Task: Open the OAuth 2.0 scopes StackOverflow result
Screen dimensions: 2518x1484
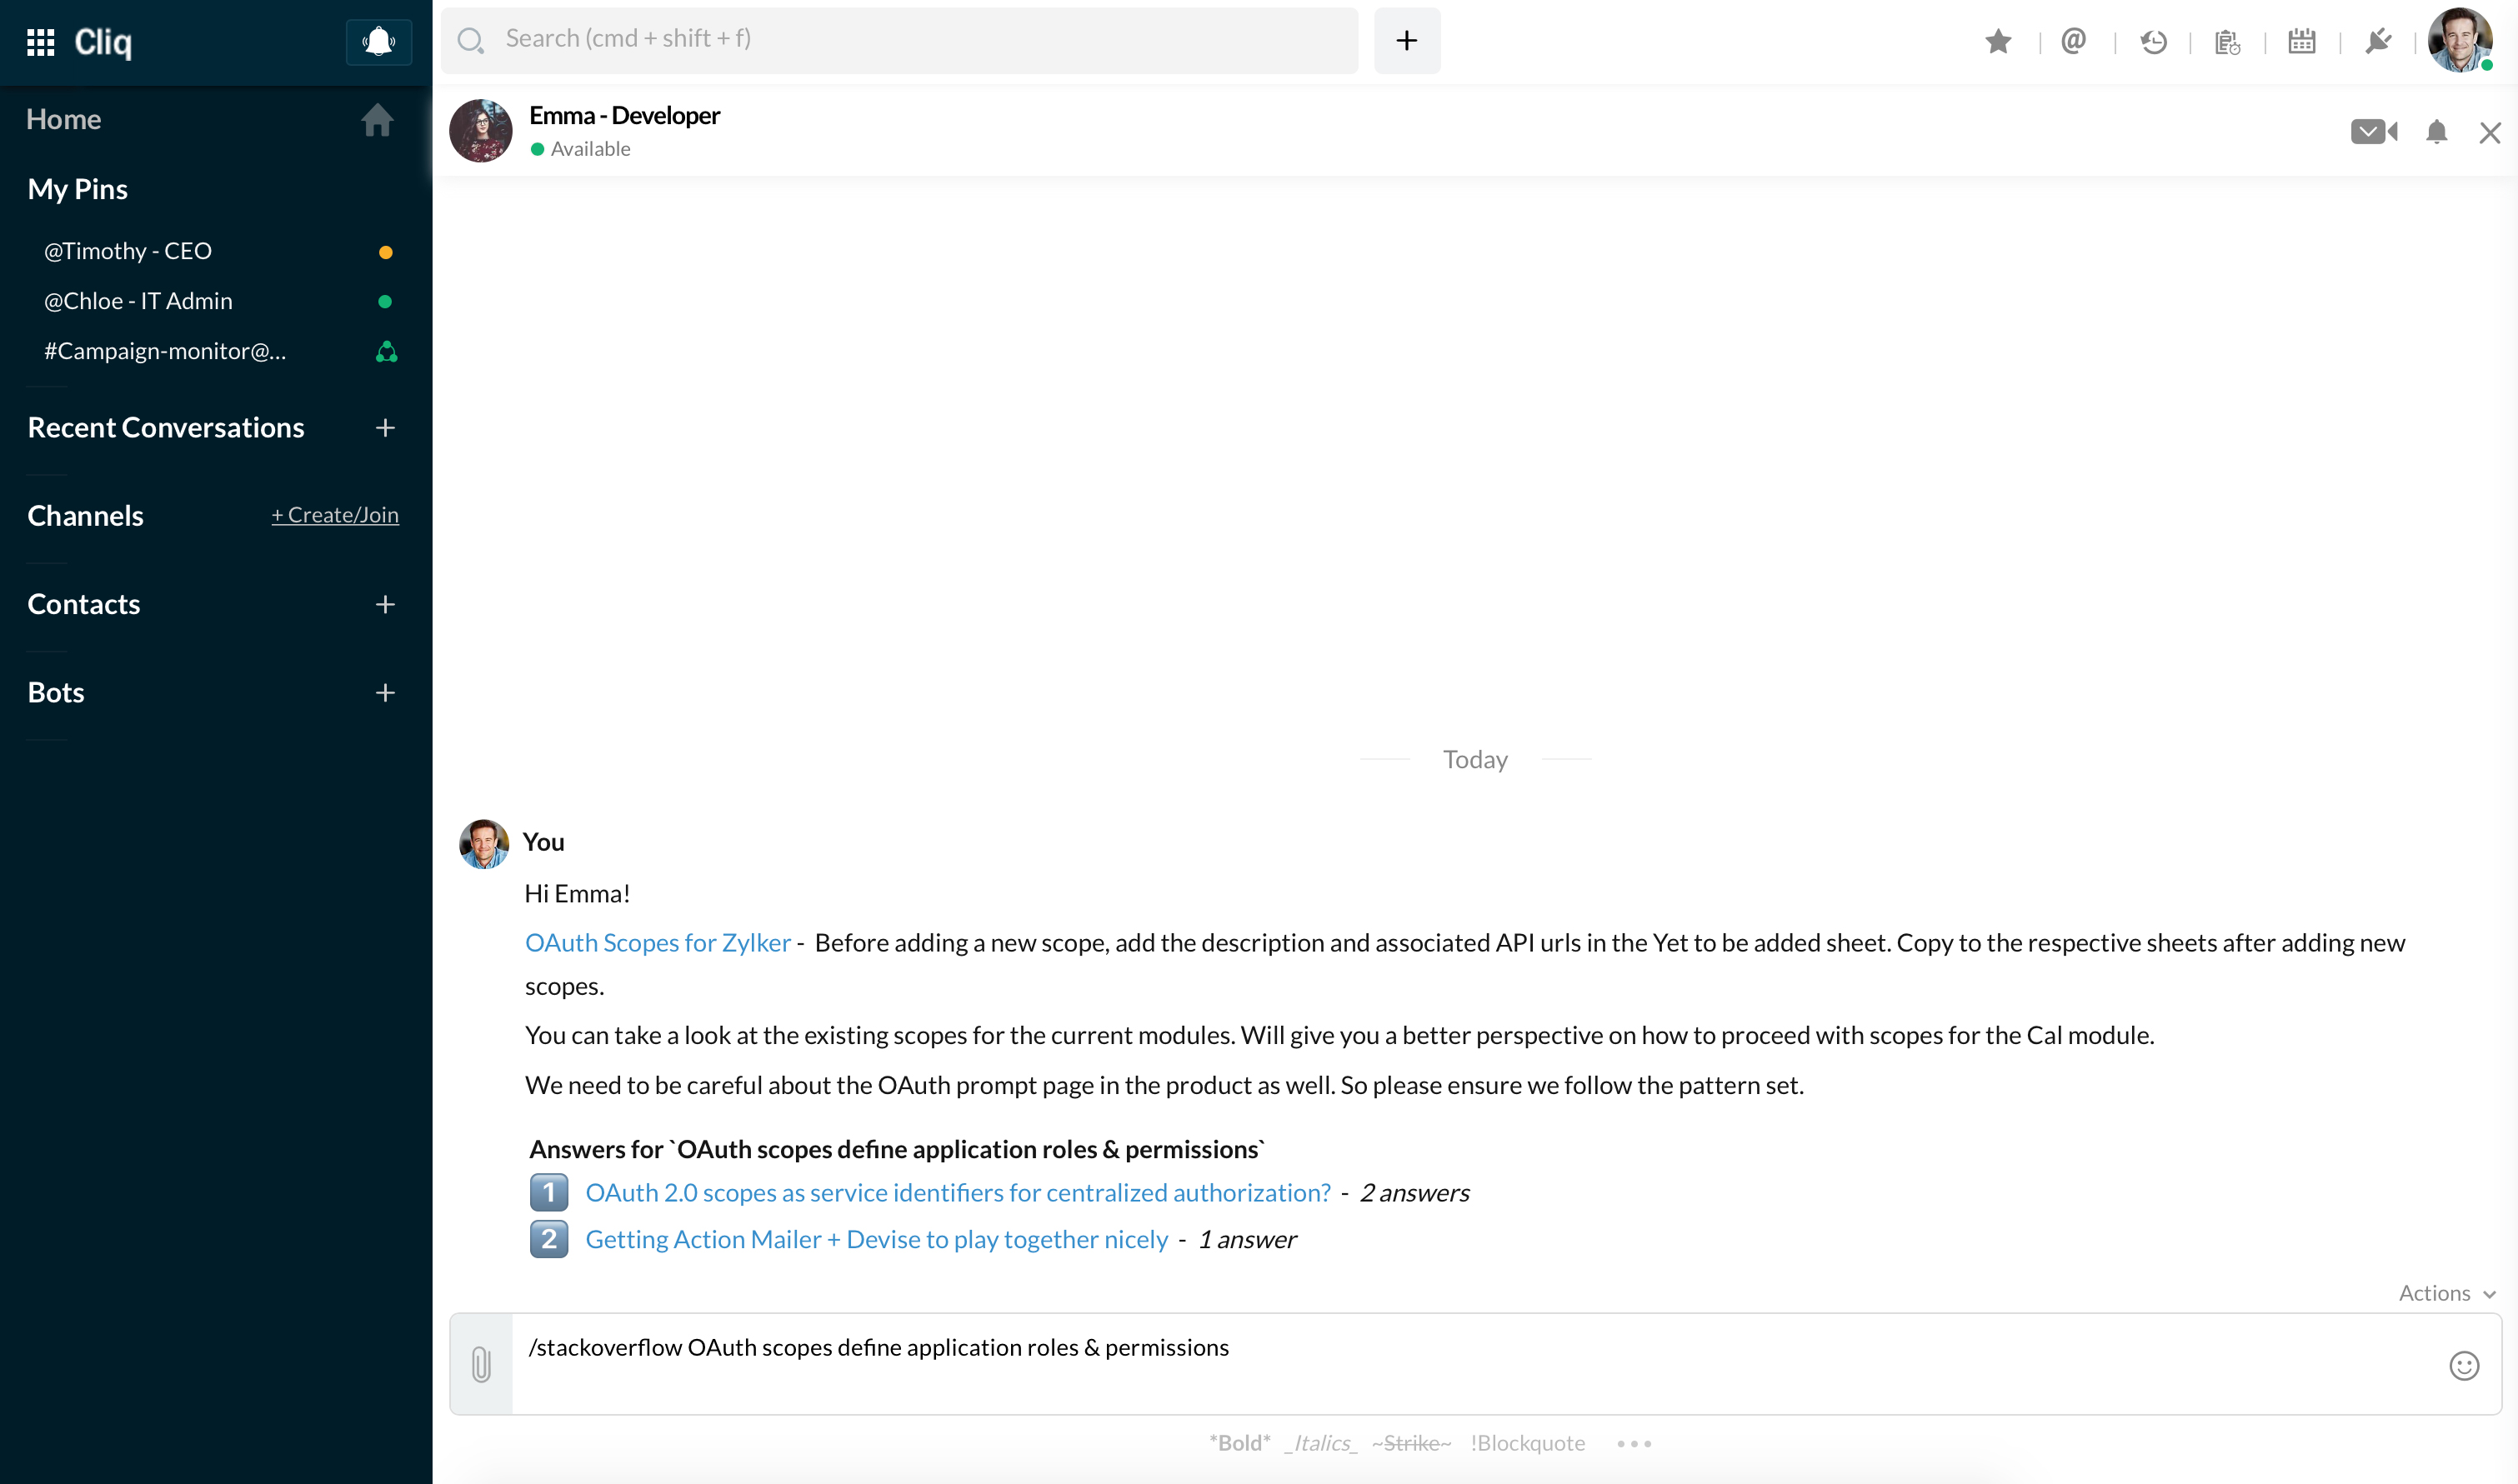Action: tap(958, 1193)
